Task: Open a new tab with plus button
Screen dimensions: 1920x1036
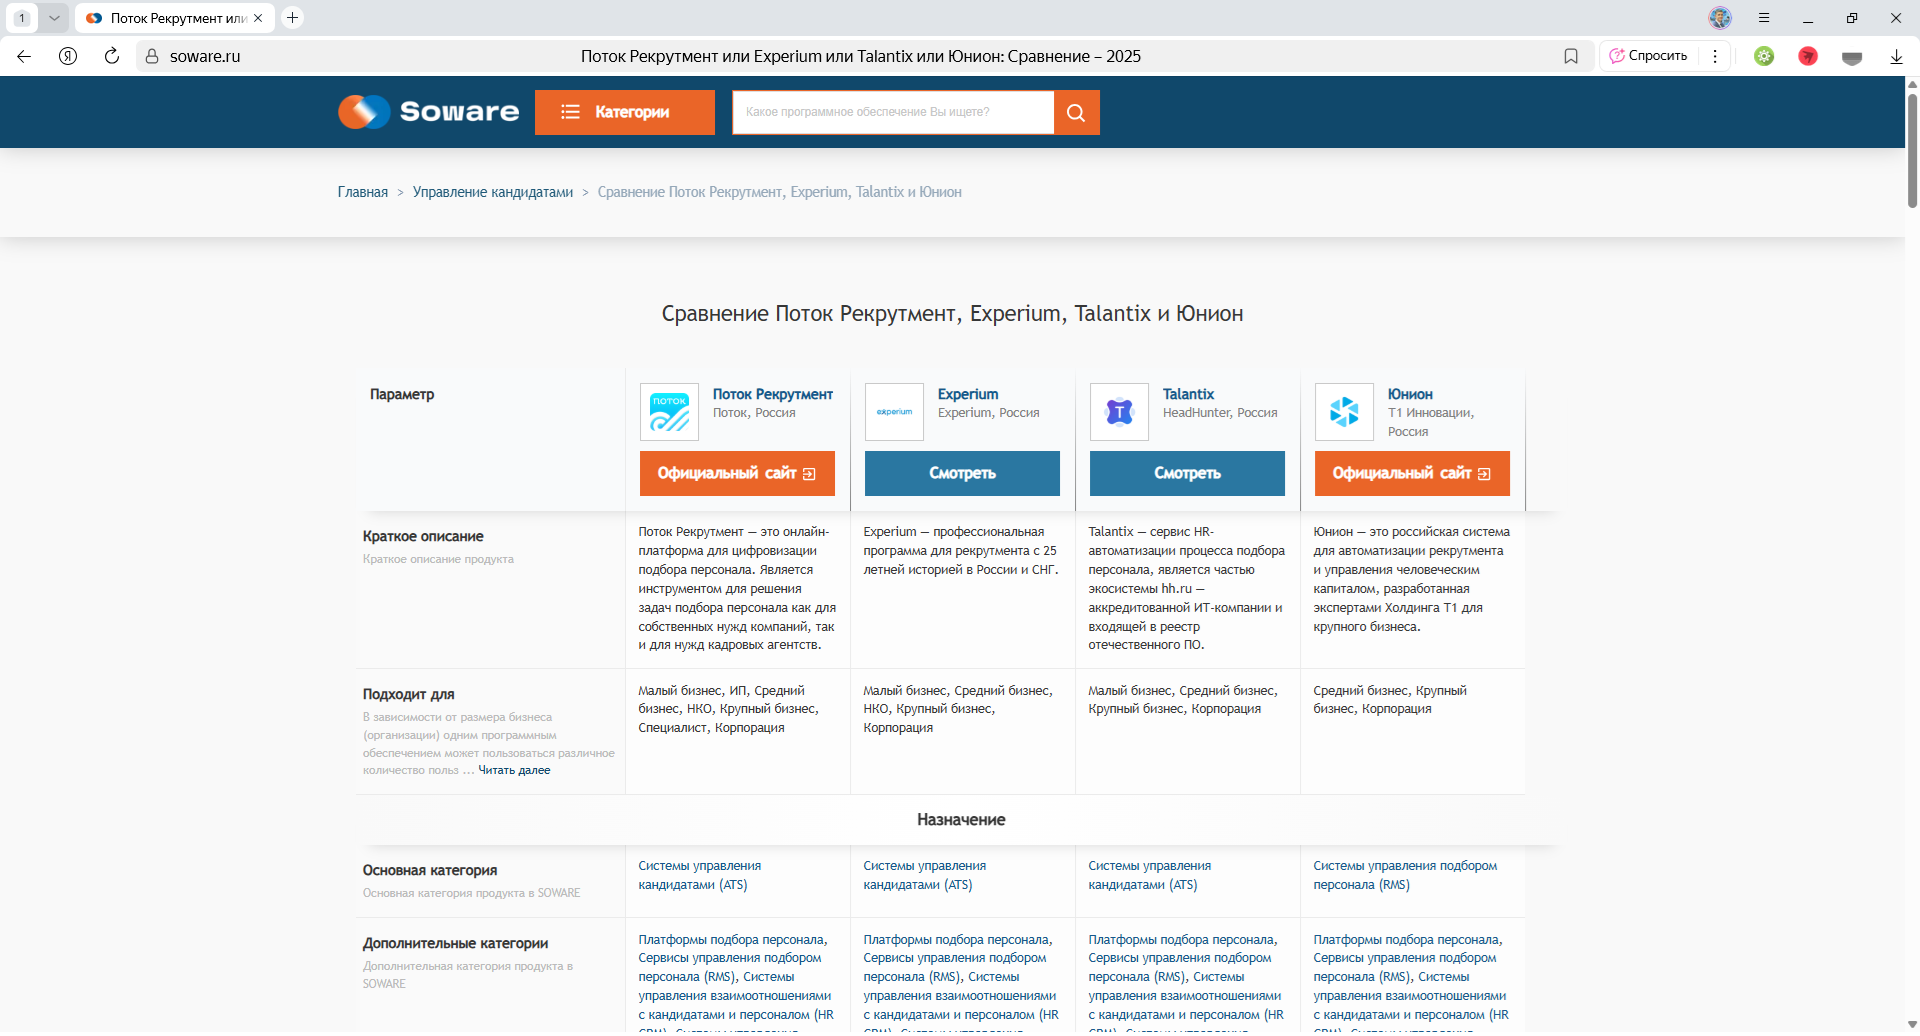Action: [292, 18]
